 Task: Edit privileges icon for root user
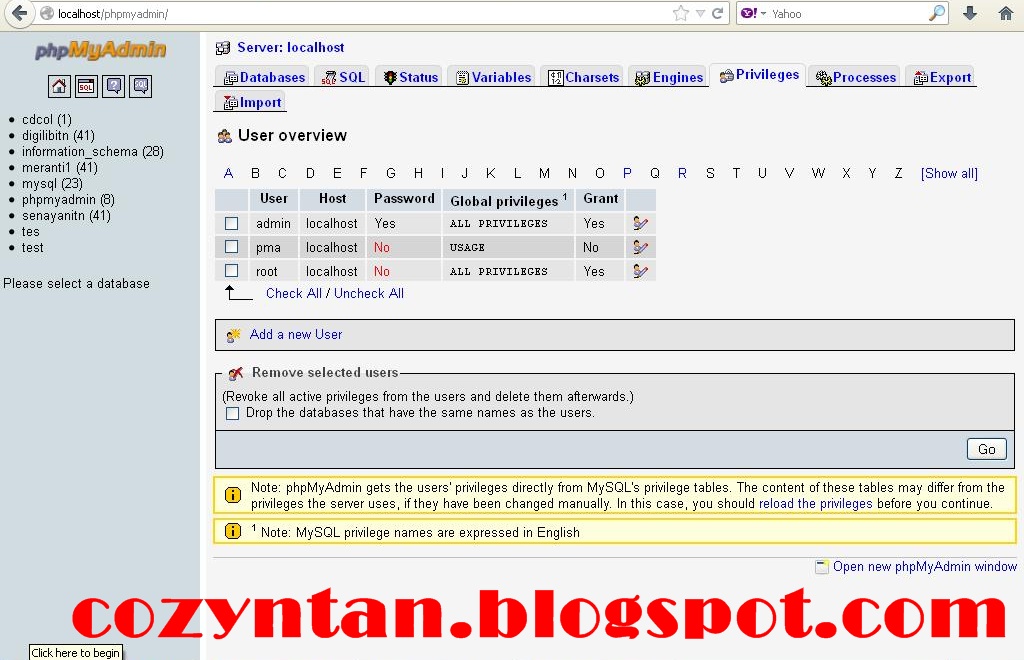(x=640, y=271)
